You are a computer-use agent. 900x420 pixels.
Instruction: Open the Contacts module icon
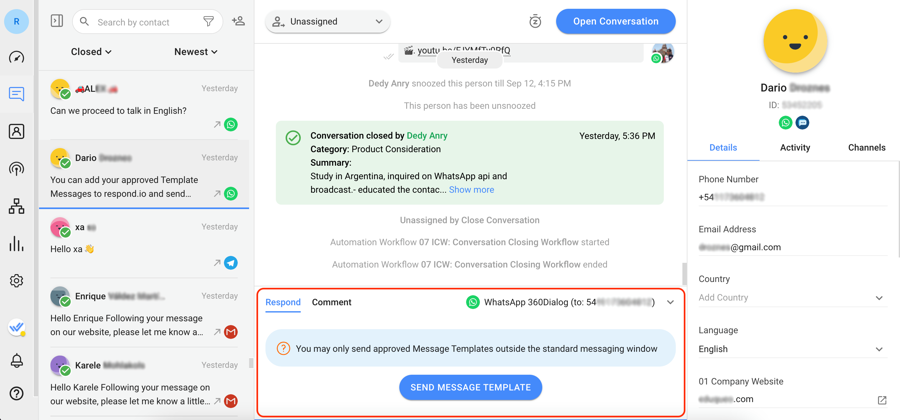click(x=17, y=131)
